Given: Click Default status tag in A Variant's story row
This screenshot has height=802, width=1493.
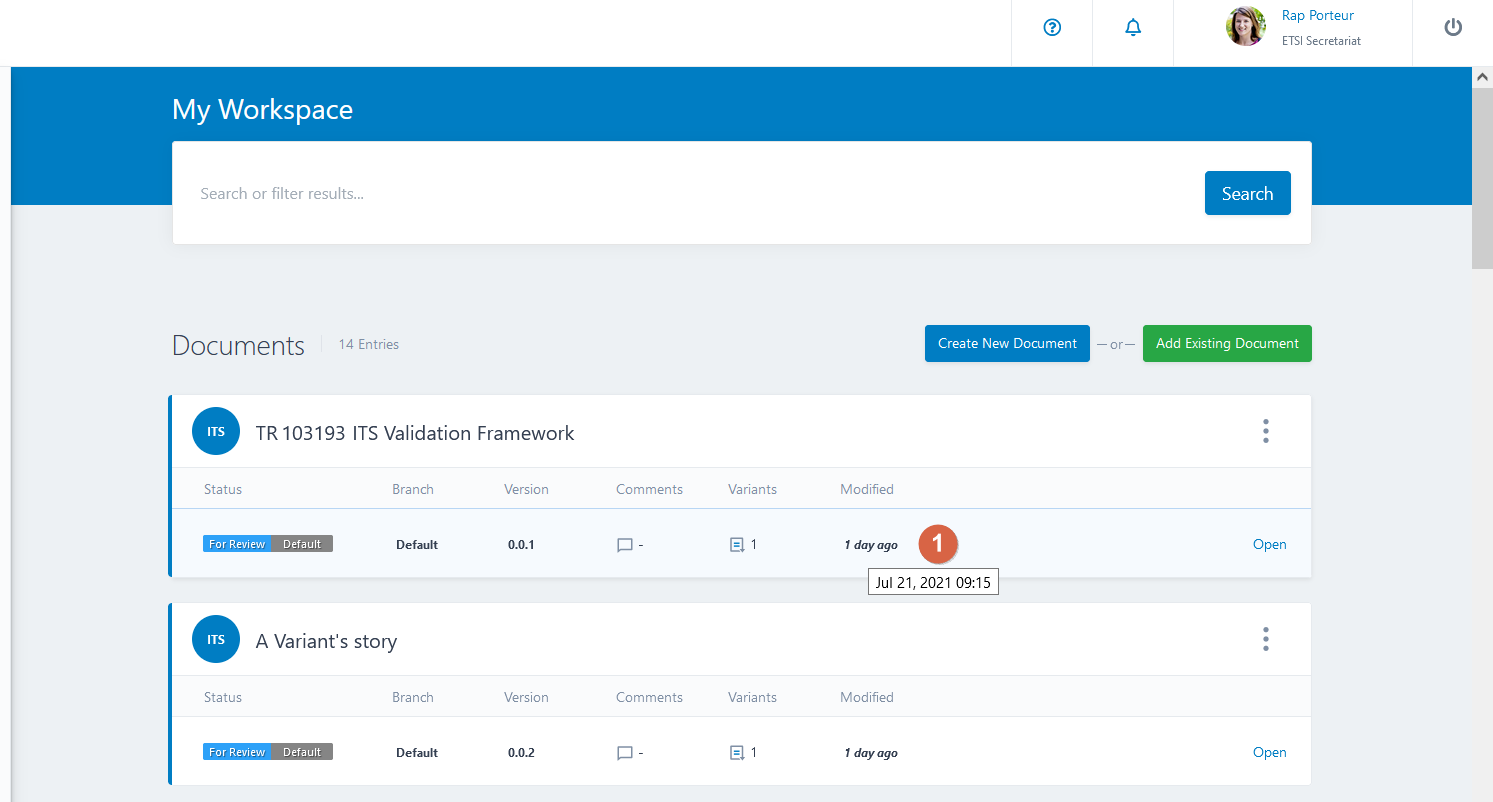Looking at the screenshot, I should click(x=302, y=752).
